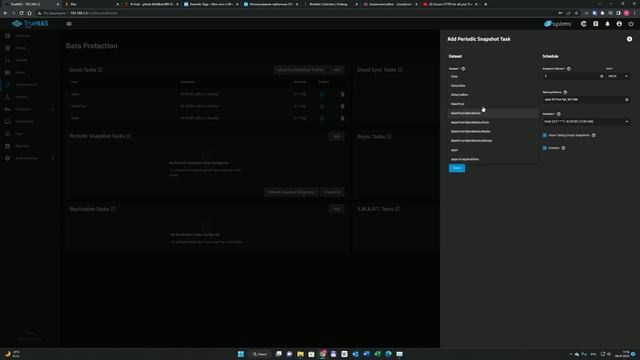
Task: Select the Data/Data dataset option
Action: 493,86
